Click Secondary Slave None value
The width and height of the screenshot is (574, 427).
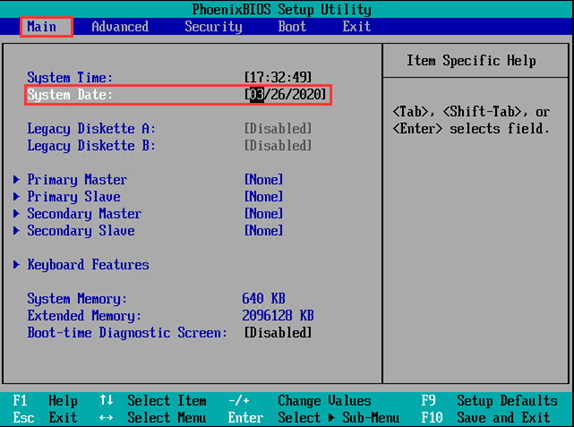click(x=264, y=230)
